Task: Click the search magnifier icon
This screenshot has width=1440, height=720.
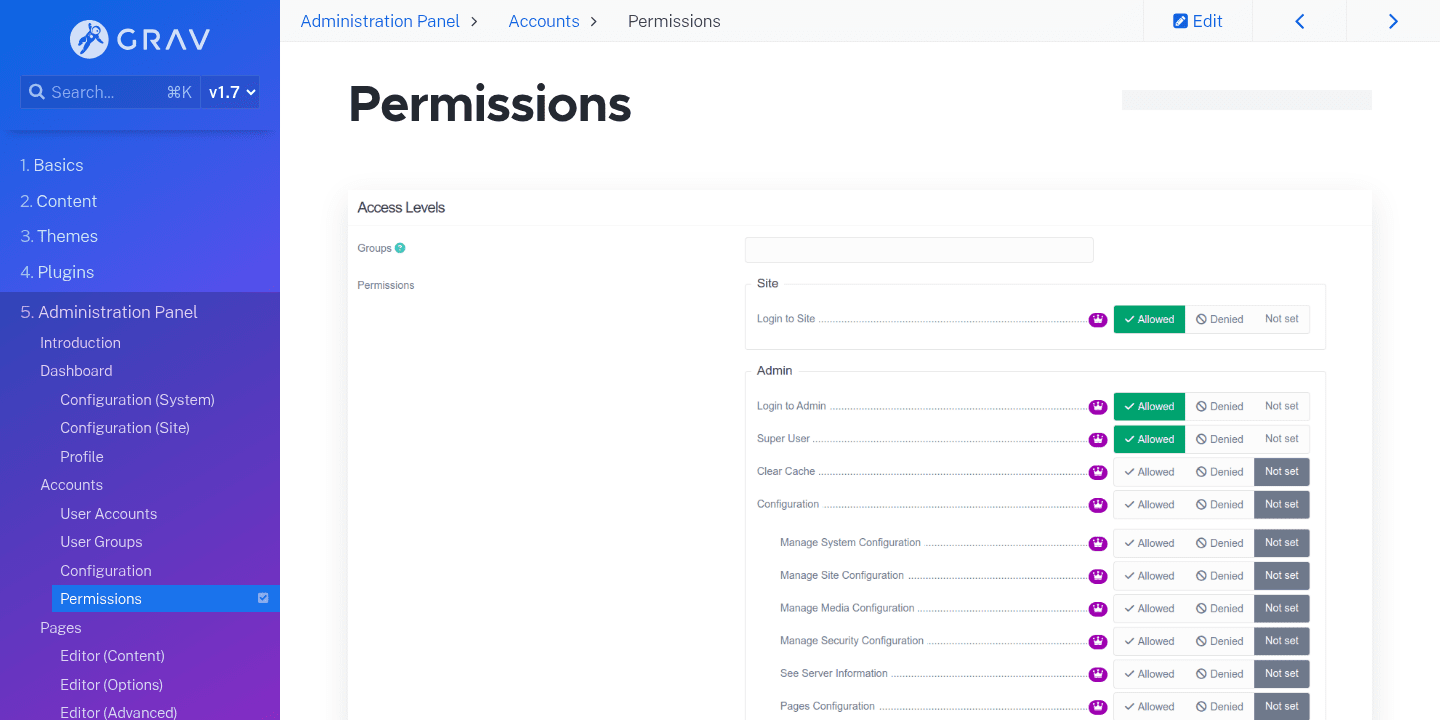Action: (37, 91)
